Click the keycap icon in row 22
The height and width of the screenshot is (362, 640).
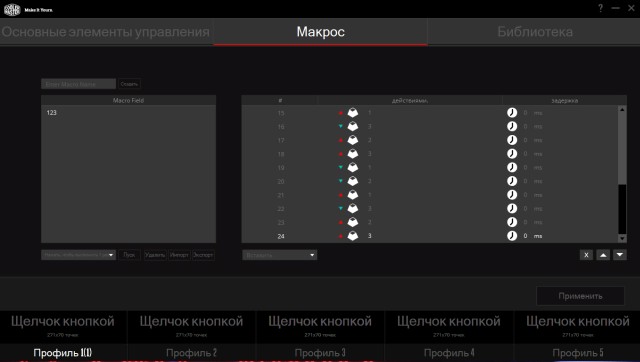point(353,209)
